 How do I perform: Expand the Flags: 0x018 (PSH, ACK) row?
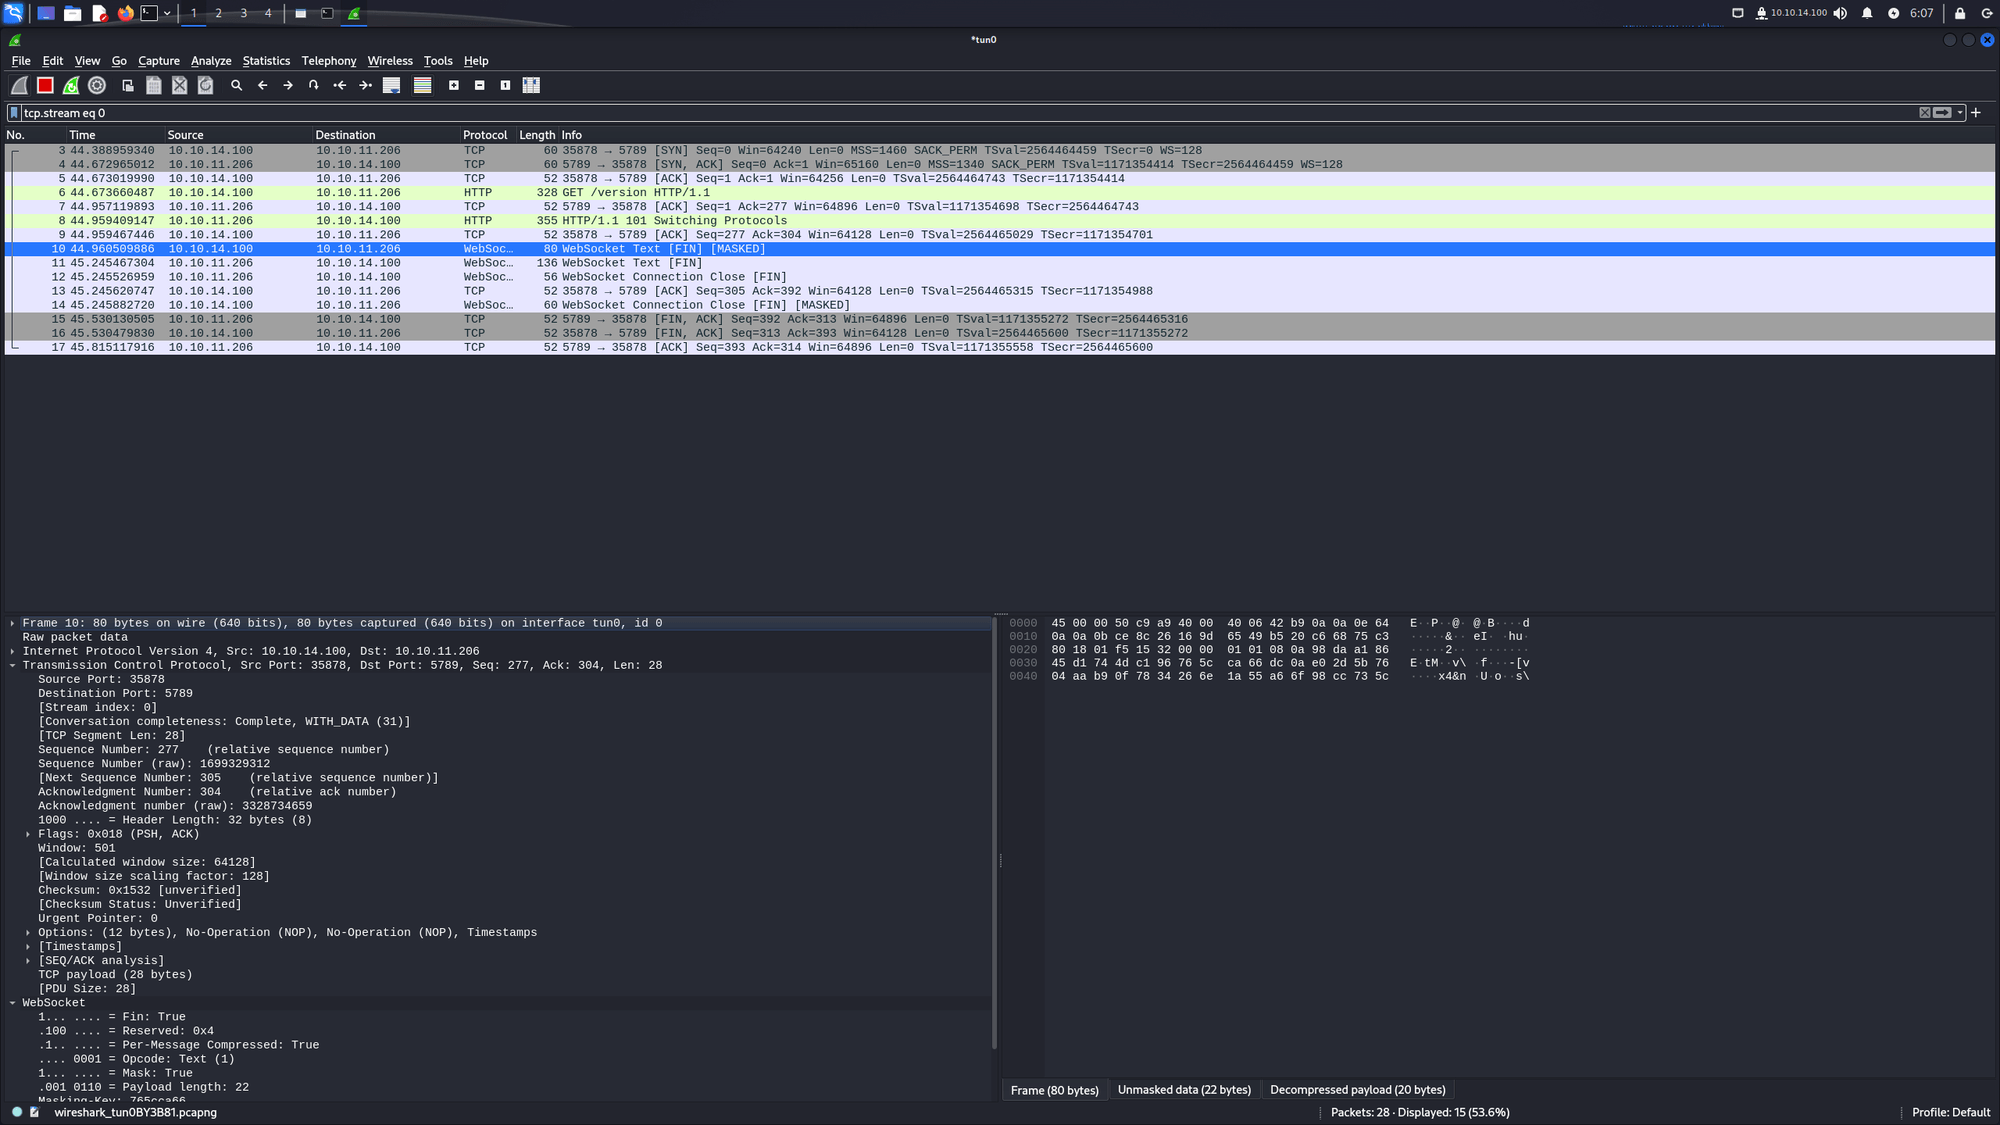[x=28, y=834]
